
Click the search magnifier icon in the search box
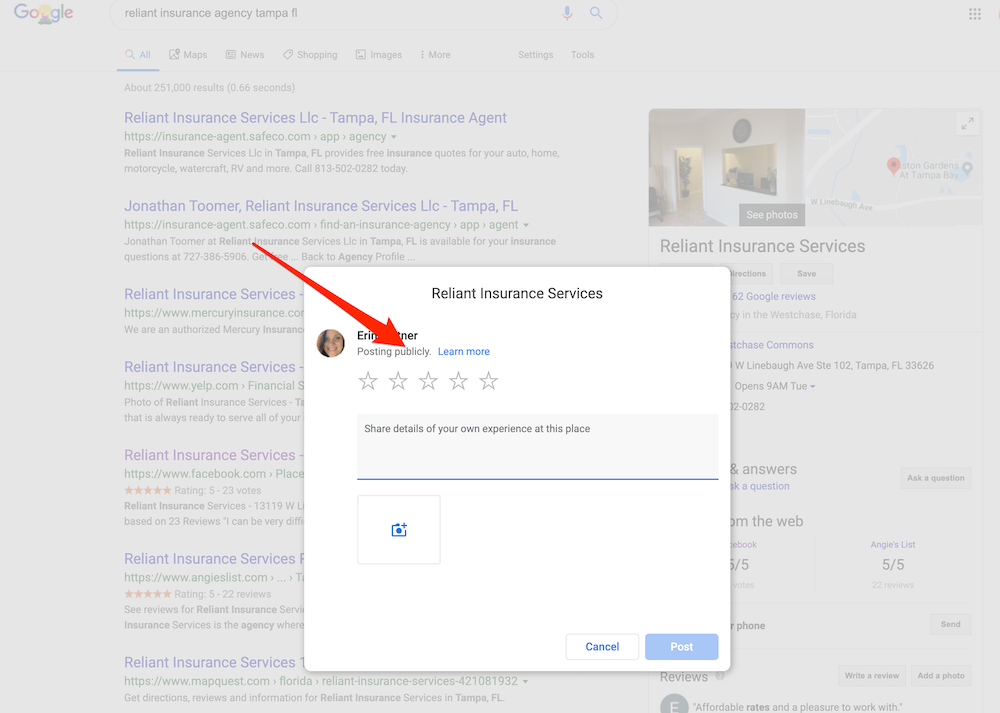(x=596, y=13)
